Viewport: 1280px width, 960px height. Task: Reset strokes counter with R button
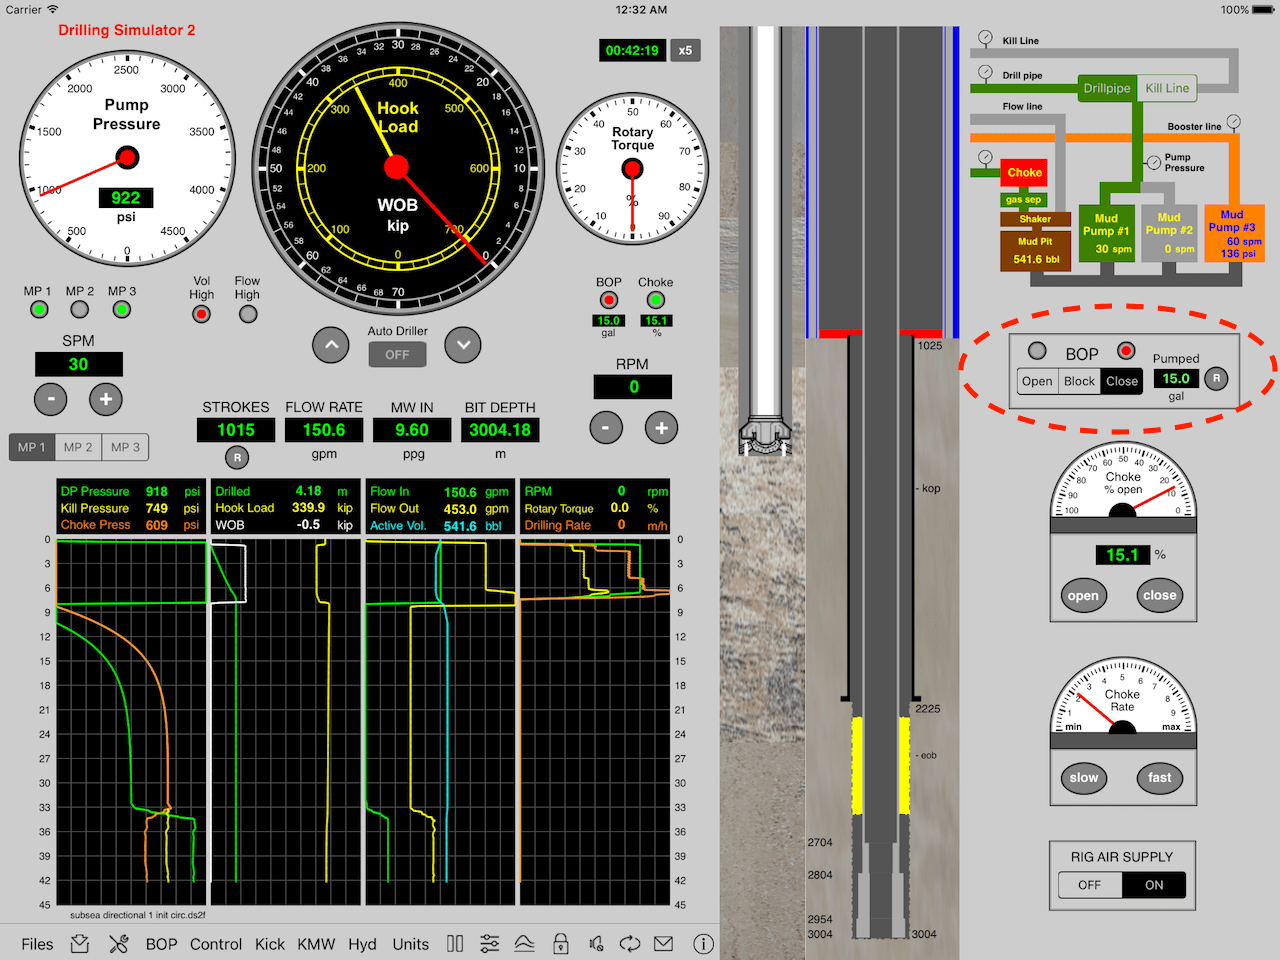(237, 458)
